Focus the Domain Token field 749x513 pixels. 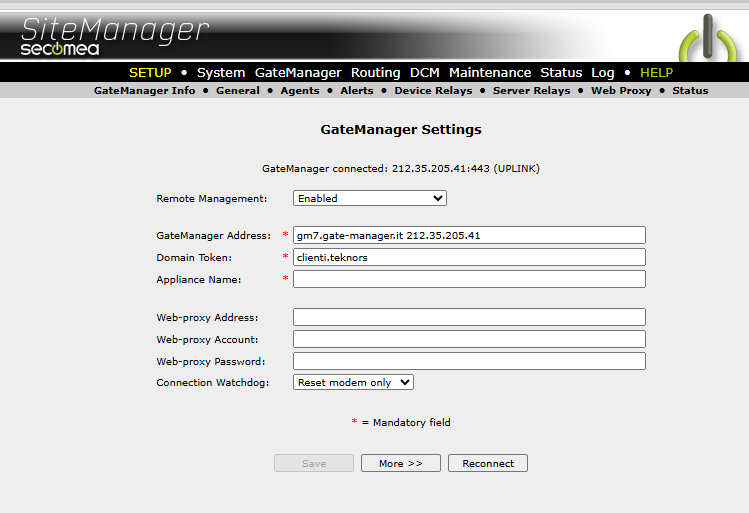point(469,257)
